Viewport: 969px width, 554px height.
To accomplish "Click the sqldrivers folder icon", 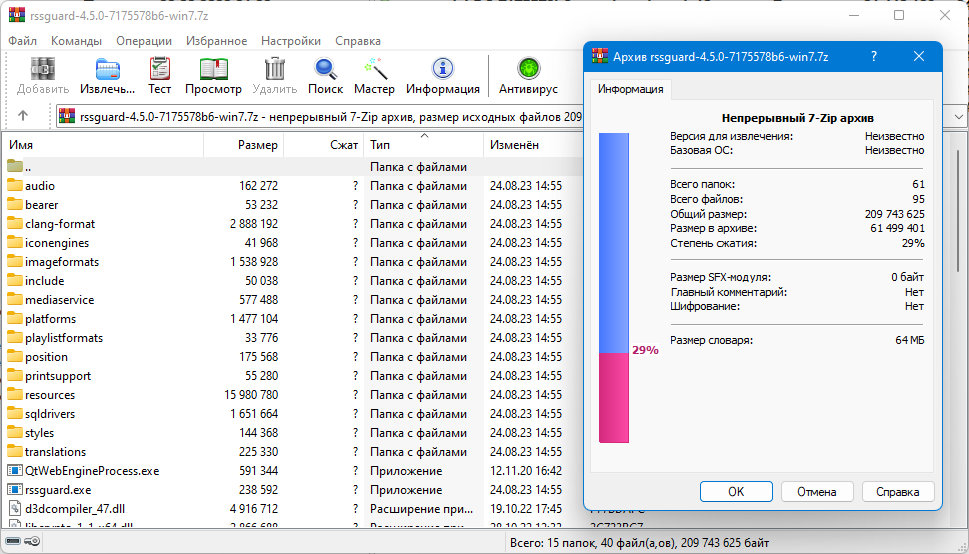I will coord(15,414).
